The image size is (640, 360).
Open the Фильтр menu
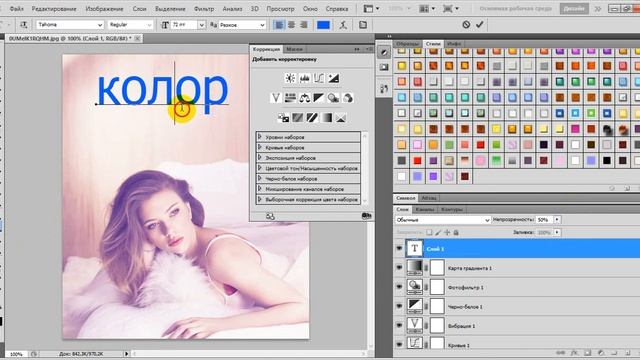tap(204, 9)
